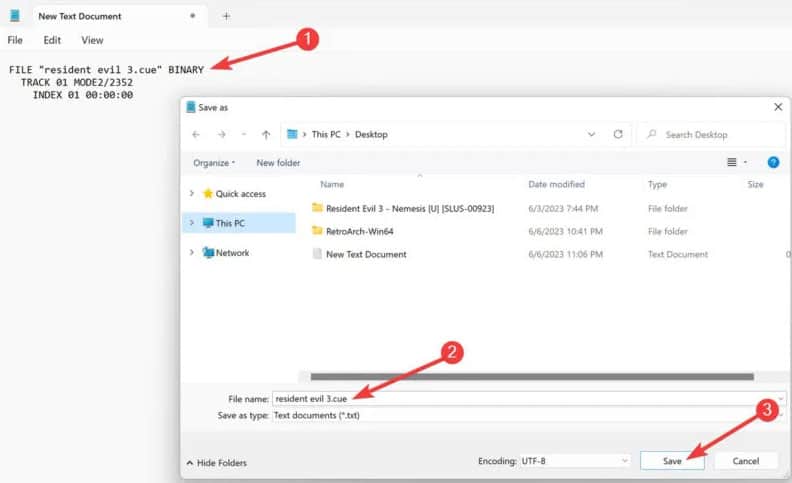Select Network in the navigation pane
This screenshot has height=483, width=792.
tap(232, 253)
